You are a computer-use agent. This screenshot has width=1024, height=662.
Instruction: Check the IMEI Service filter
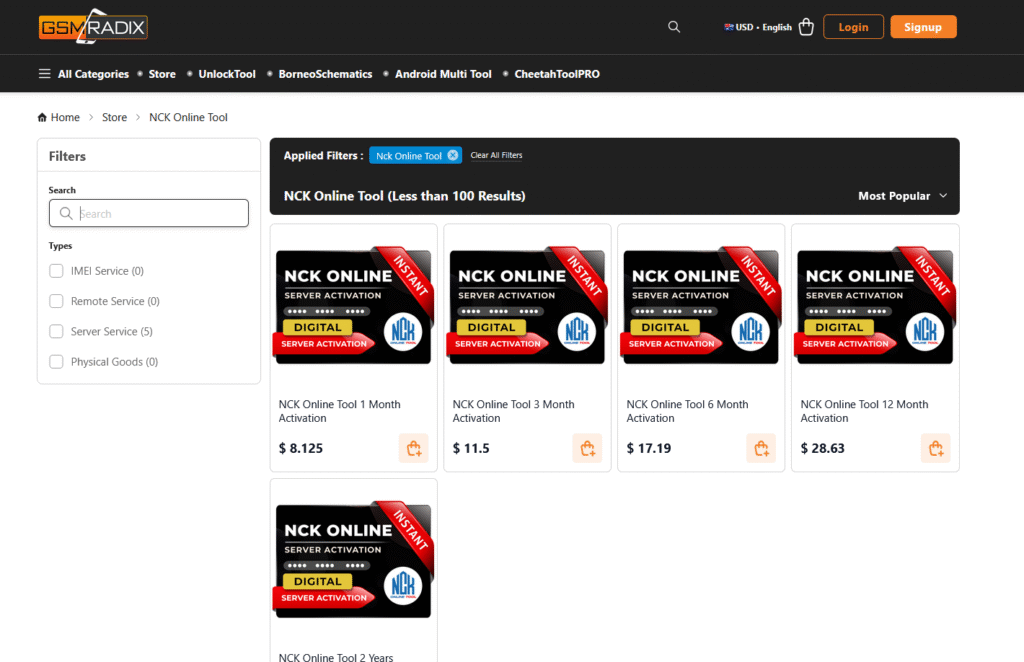[57, 271]
